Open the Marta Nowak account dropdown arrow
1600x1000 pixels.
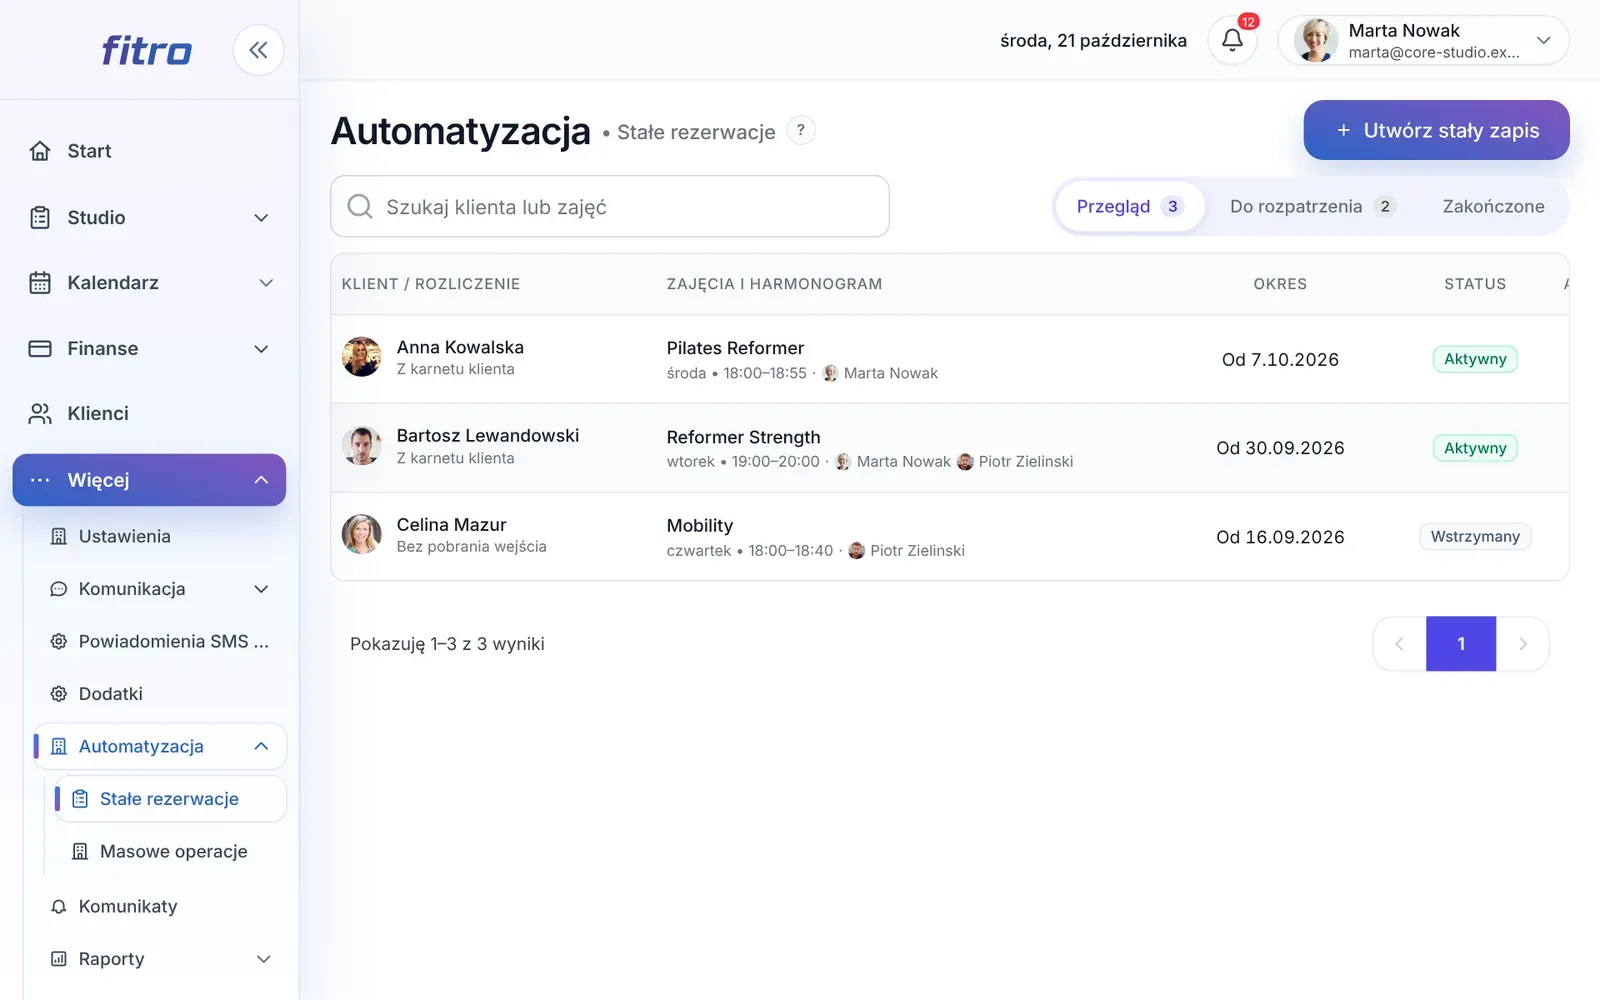point(1543,41)
